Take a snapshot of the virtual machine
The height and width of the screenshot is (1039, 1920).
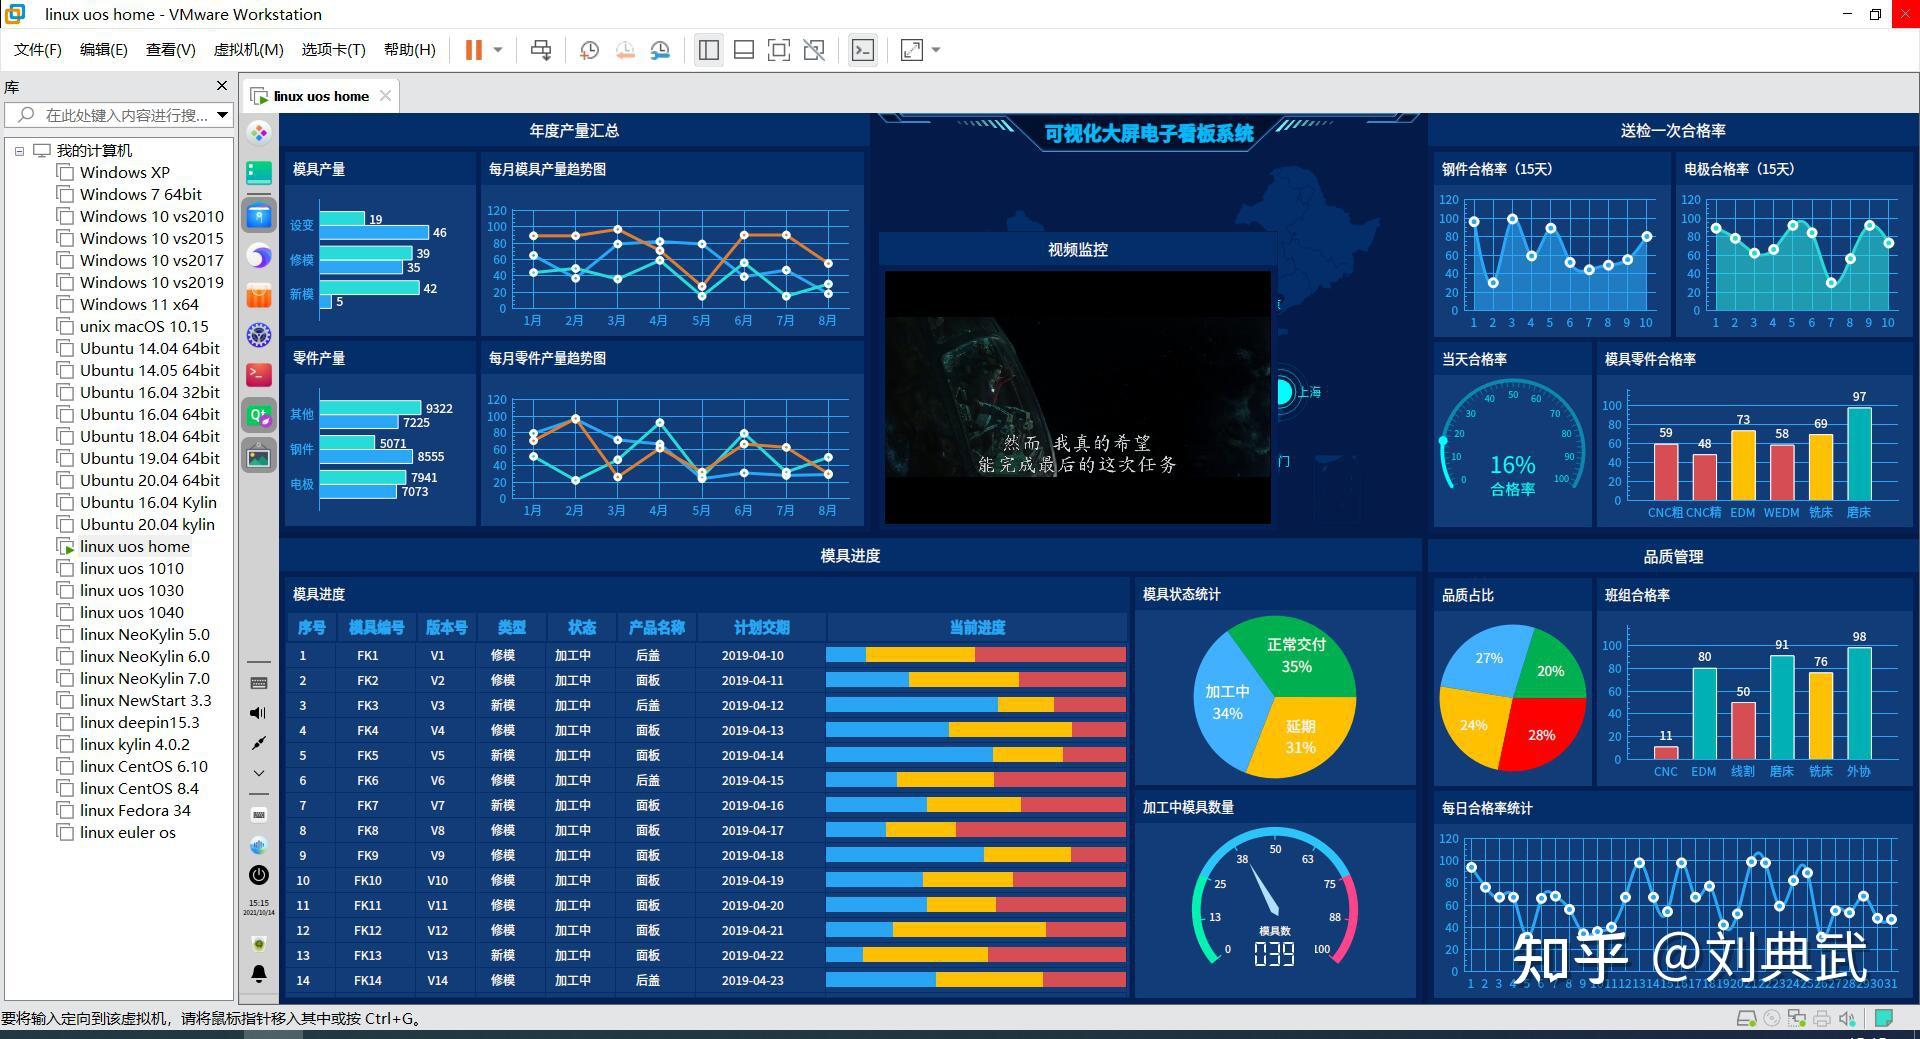click(x=589, y=50)
